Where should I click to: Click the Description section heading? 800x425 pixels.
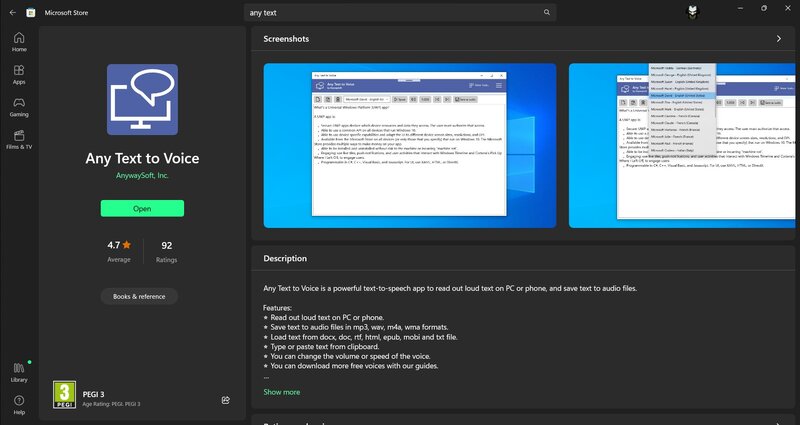285,258
